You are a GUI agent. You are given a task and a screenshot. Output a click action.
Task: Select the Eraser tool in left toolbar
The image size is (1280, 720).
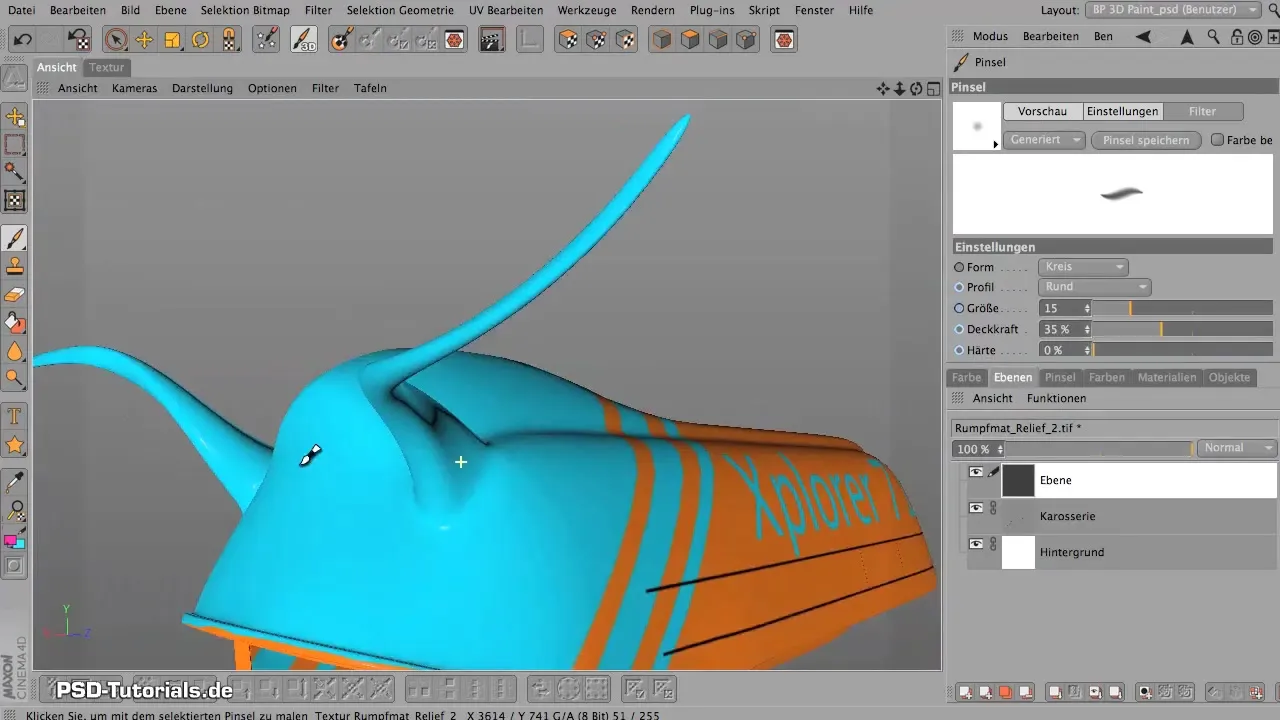tap(15, 295)
